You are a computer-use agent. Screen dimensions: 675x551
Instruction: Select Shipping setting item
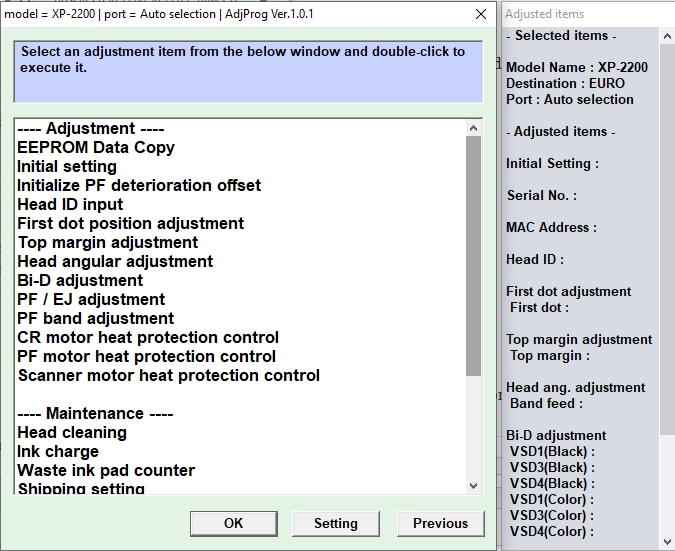pyautogui.click(x=81, y=488)
